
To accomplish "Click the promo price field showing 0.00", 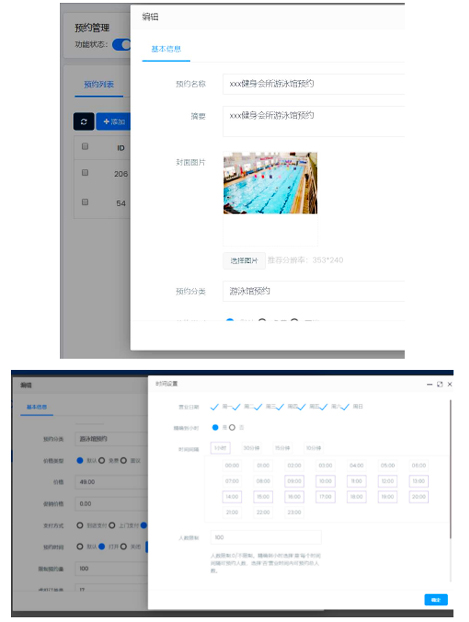I will coord(111,504).
